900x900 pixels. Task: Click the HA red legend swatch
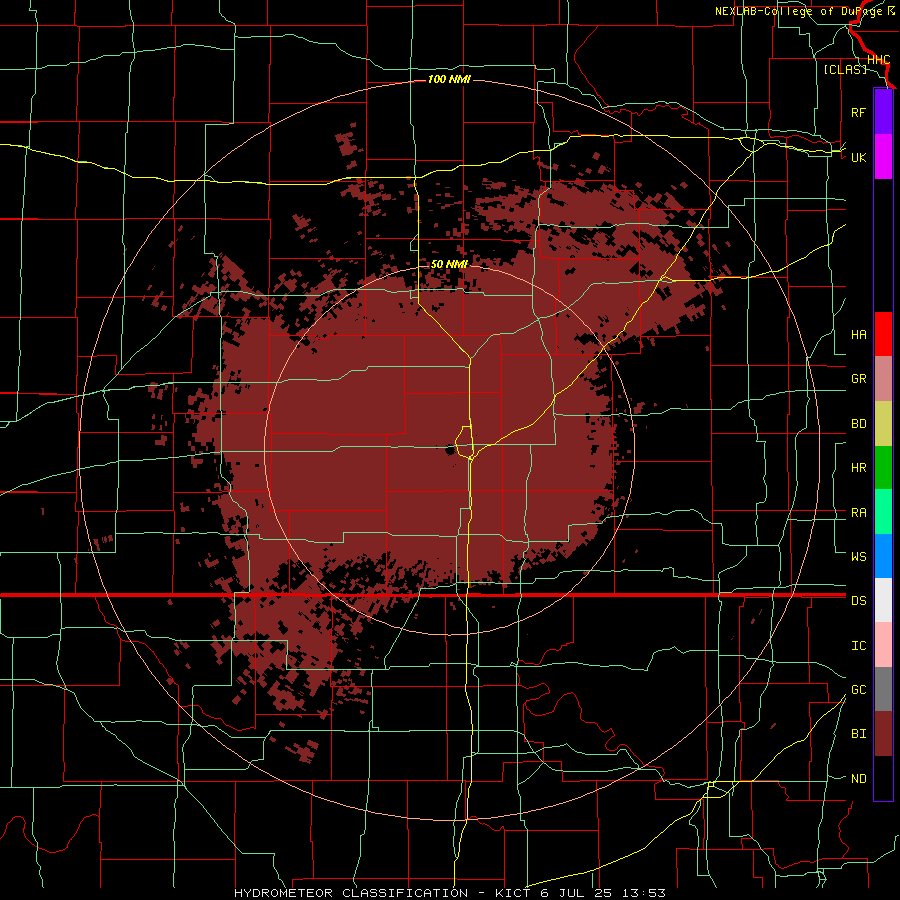tap(883, 334)
